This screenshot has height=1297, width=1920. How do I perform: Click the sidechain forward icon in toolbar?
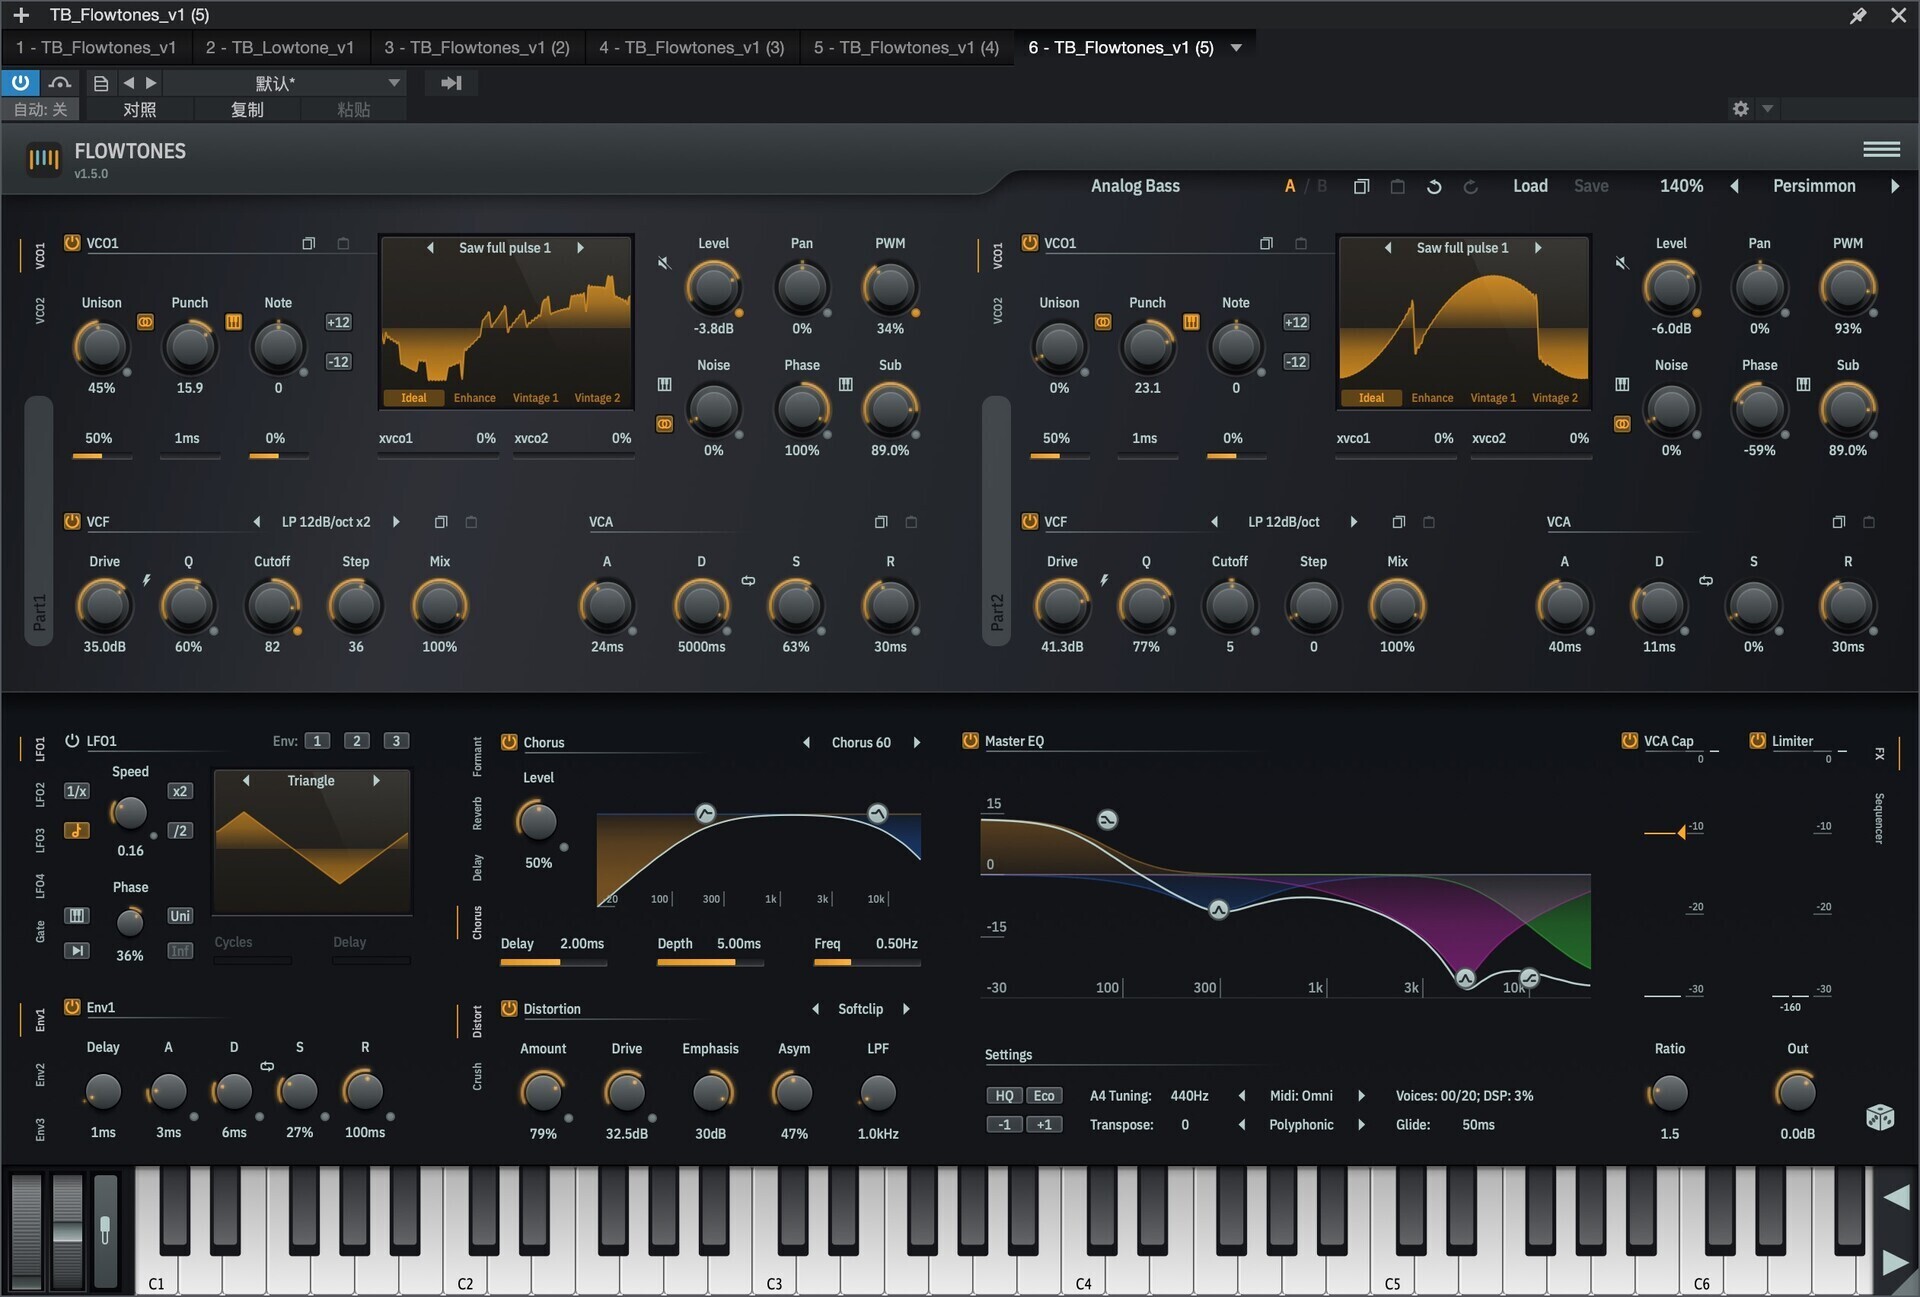tap(451, 83)
